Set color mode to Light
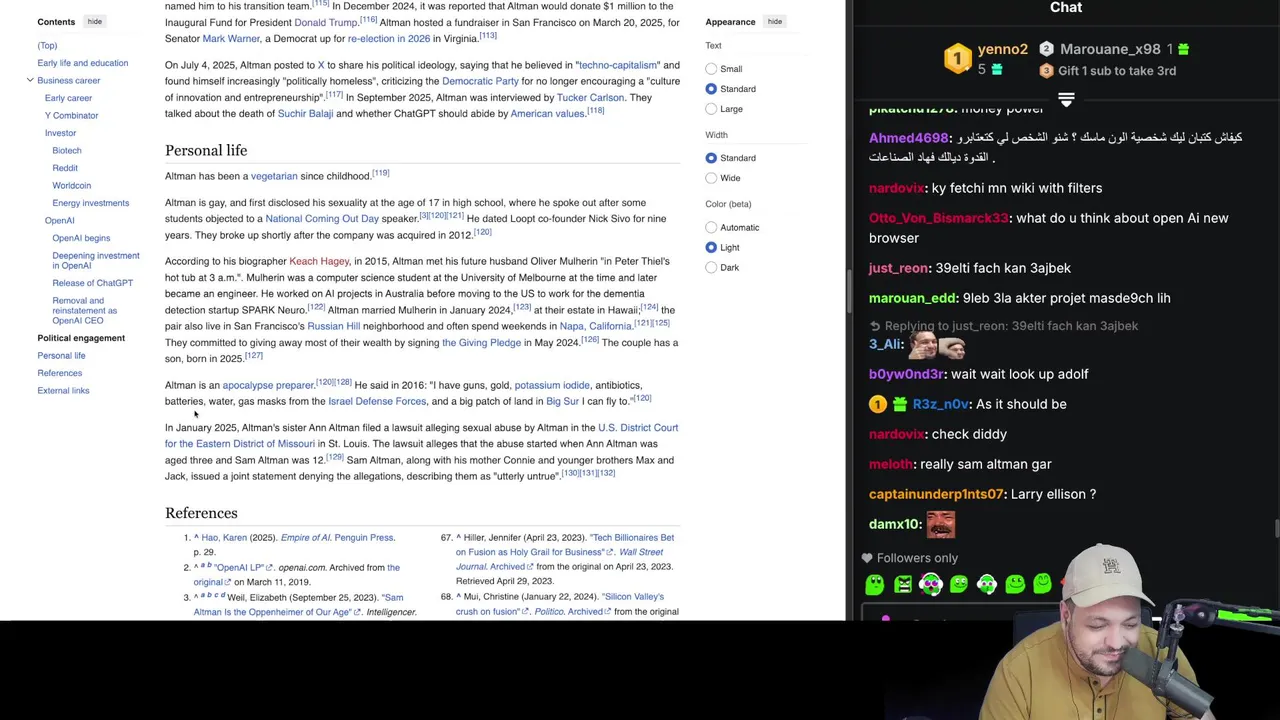The height and width of the screenshot is (720, 1280). tap(711, 248)
